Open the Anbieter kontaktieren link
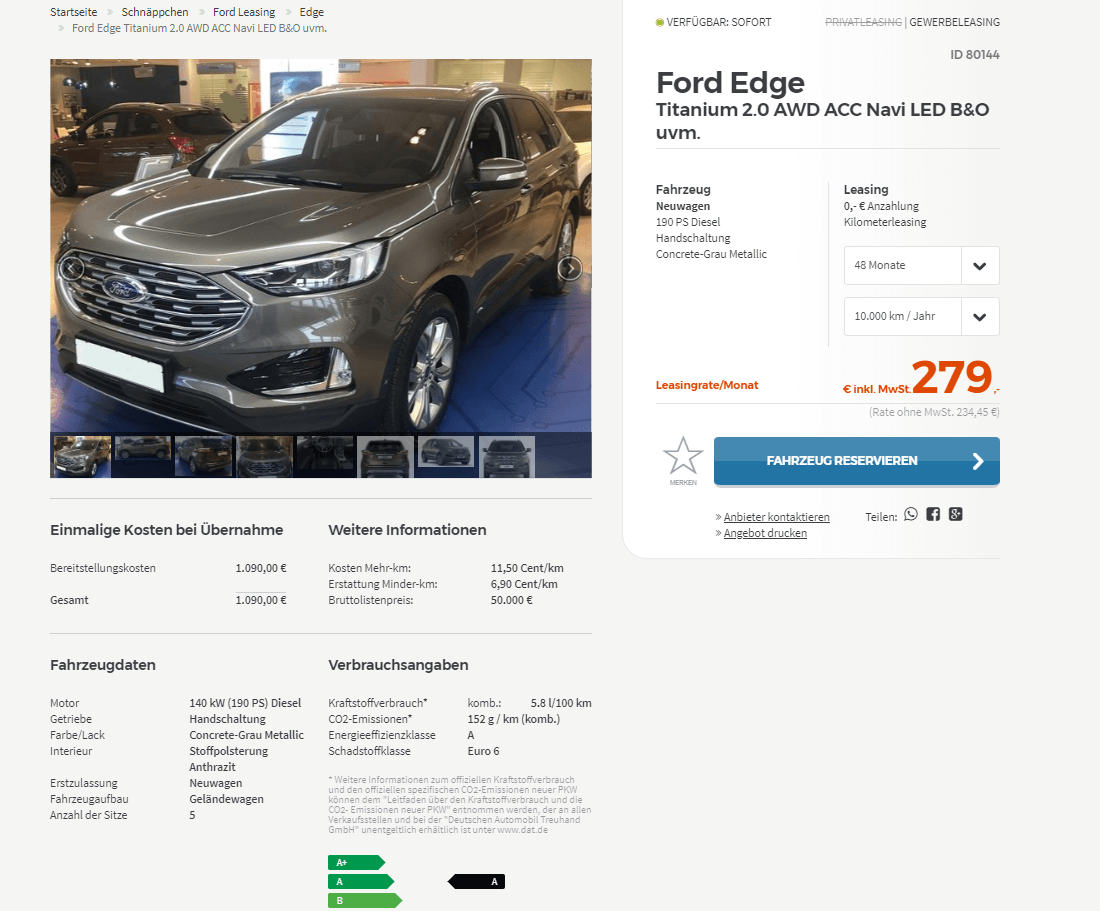This screenshot has width=1100, height=911. click(776, 517)
